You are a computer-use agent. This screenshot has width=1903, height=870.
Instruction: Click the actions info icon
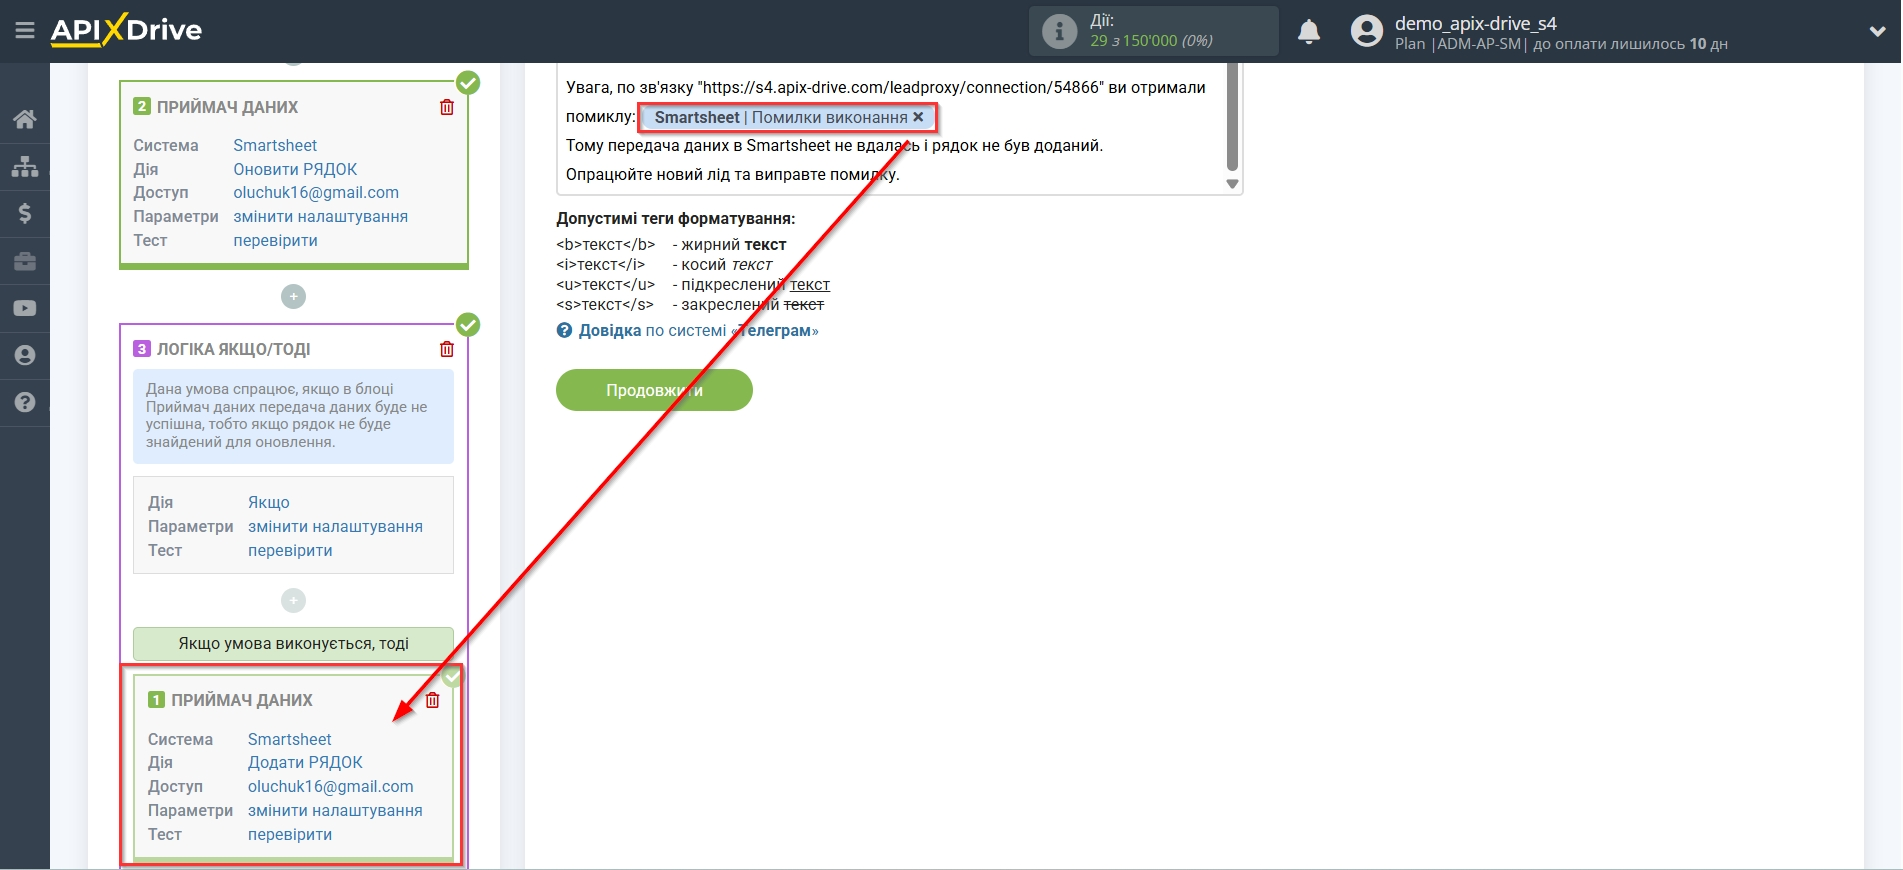[x=1059, y=32]
